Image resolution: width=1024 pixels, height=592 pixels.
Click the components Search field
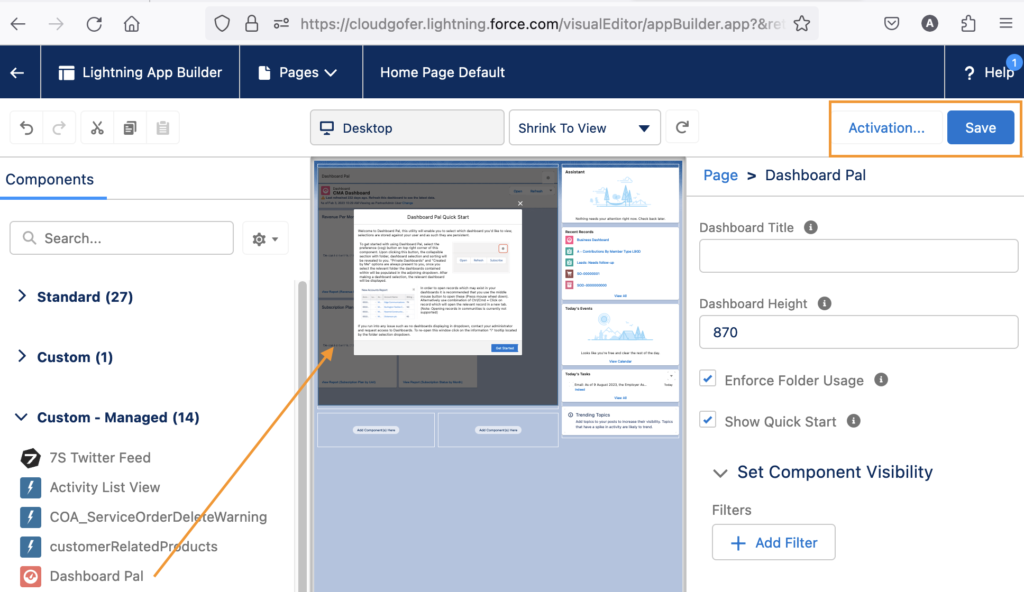tap(121, 238)
